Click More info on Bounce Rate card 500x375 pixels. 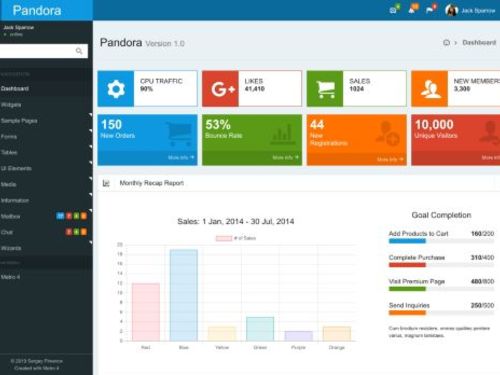286,157
